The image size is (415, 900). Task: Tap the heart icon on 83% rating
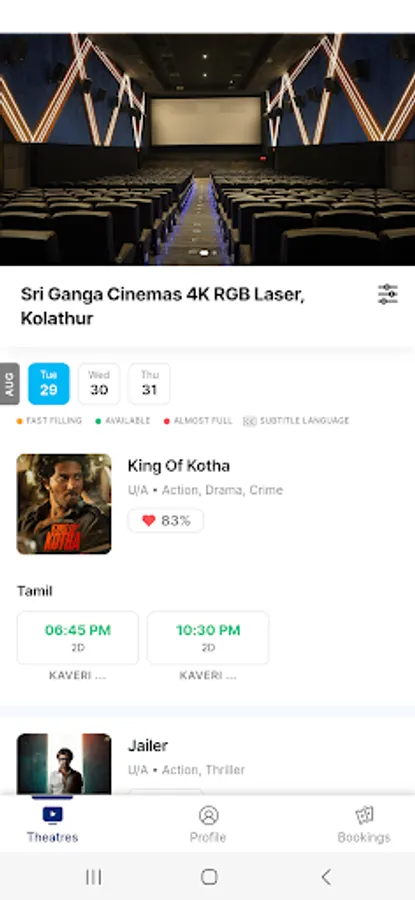tap(149, 521)
